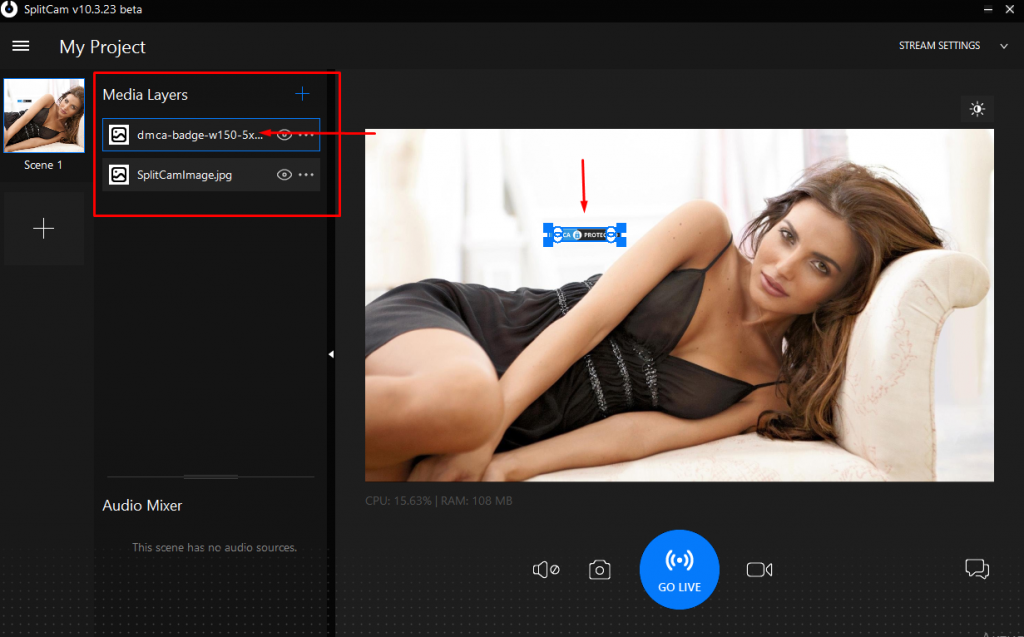Add a new scene with plus tile

44,229
